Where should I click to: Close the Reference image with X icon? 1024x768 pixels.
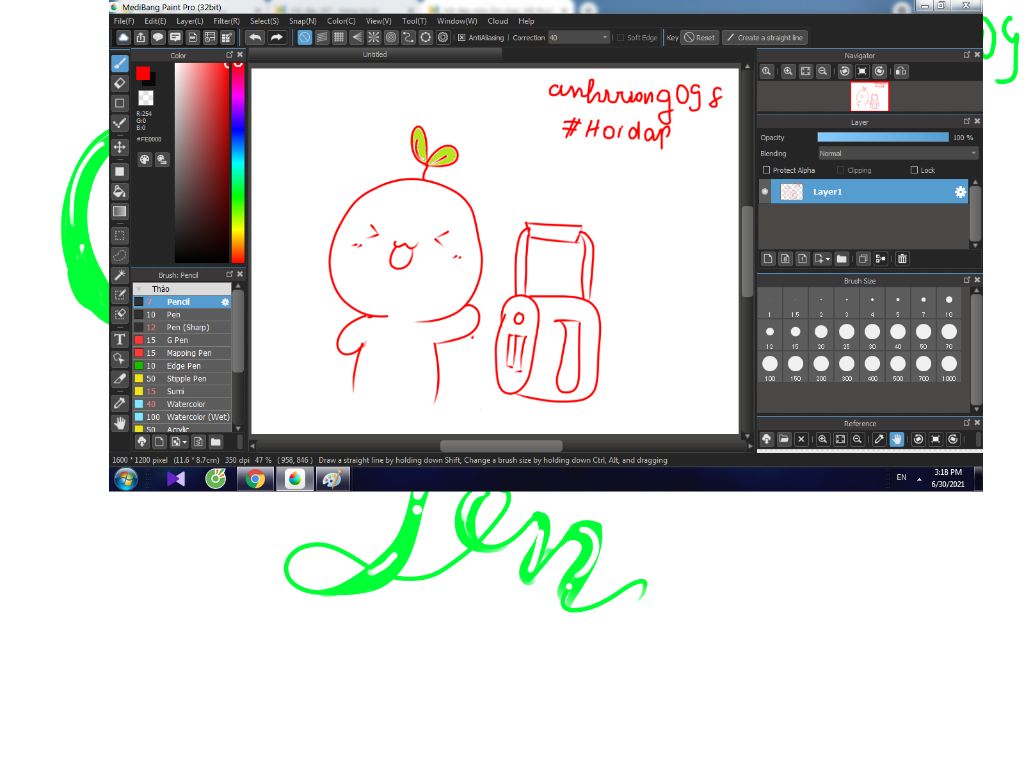tap(801, 440)
